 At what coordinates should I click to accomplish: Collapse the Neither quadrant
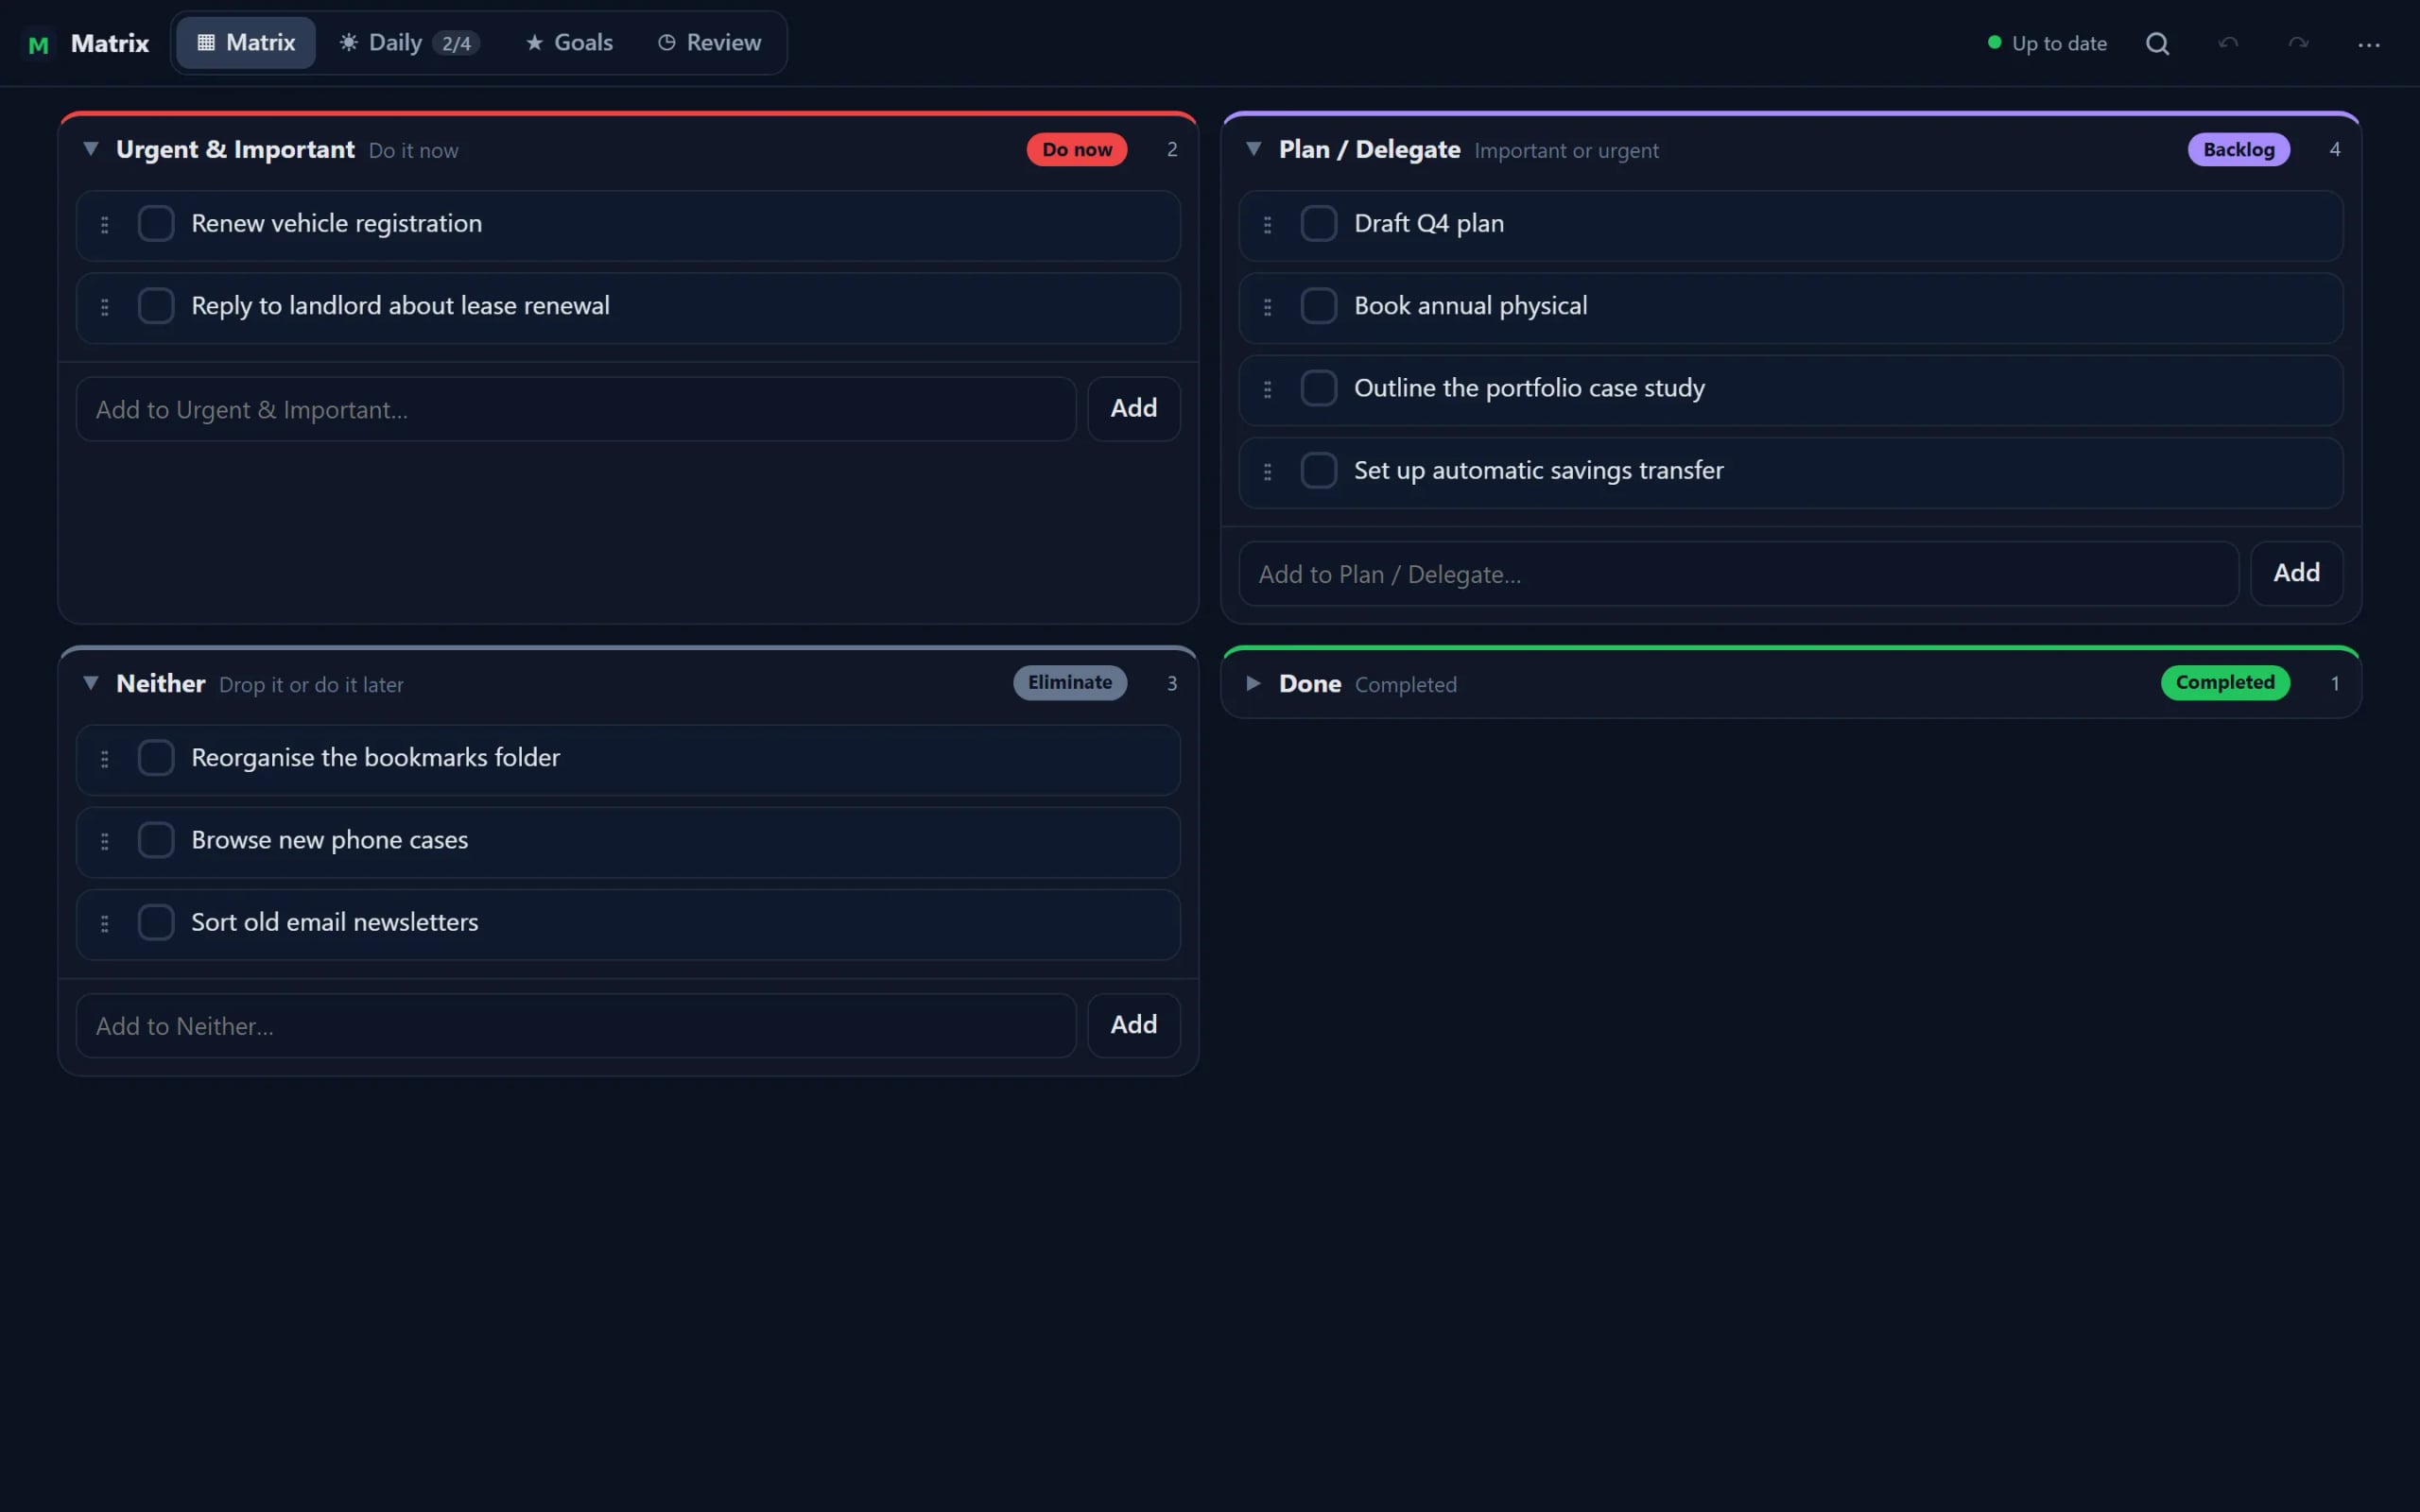click(90, 683)
